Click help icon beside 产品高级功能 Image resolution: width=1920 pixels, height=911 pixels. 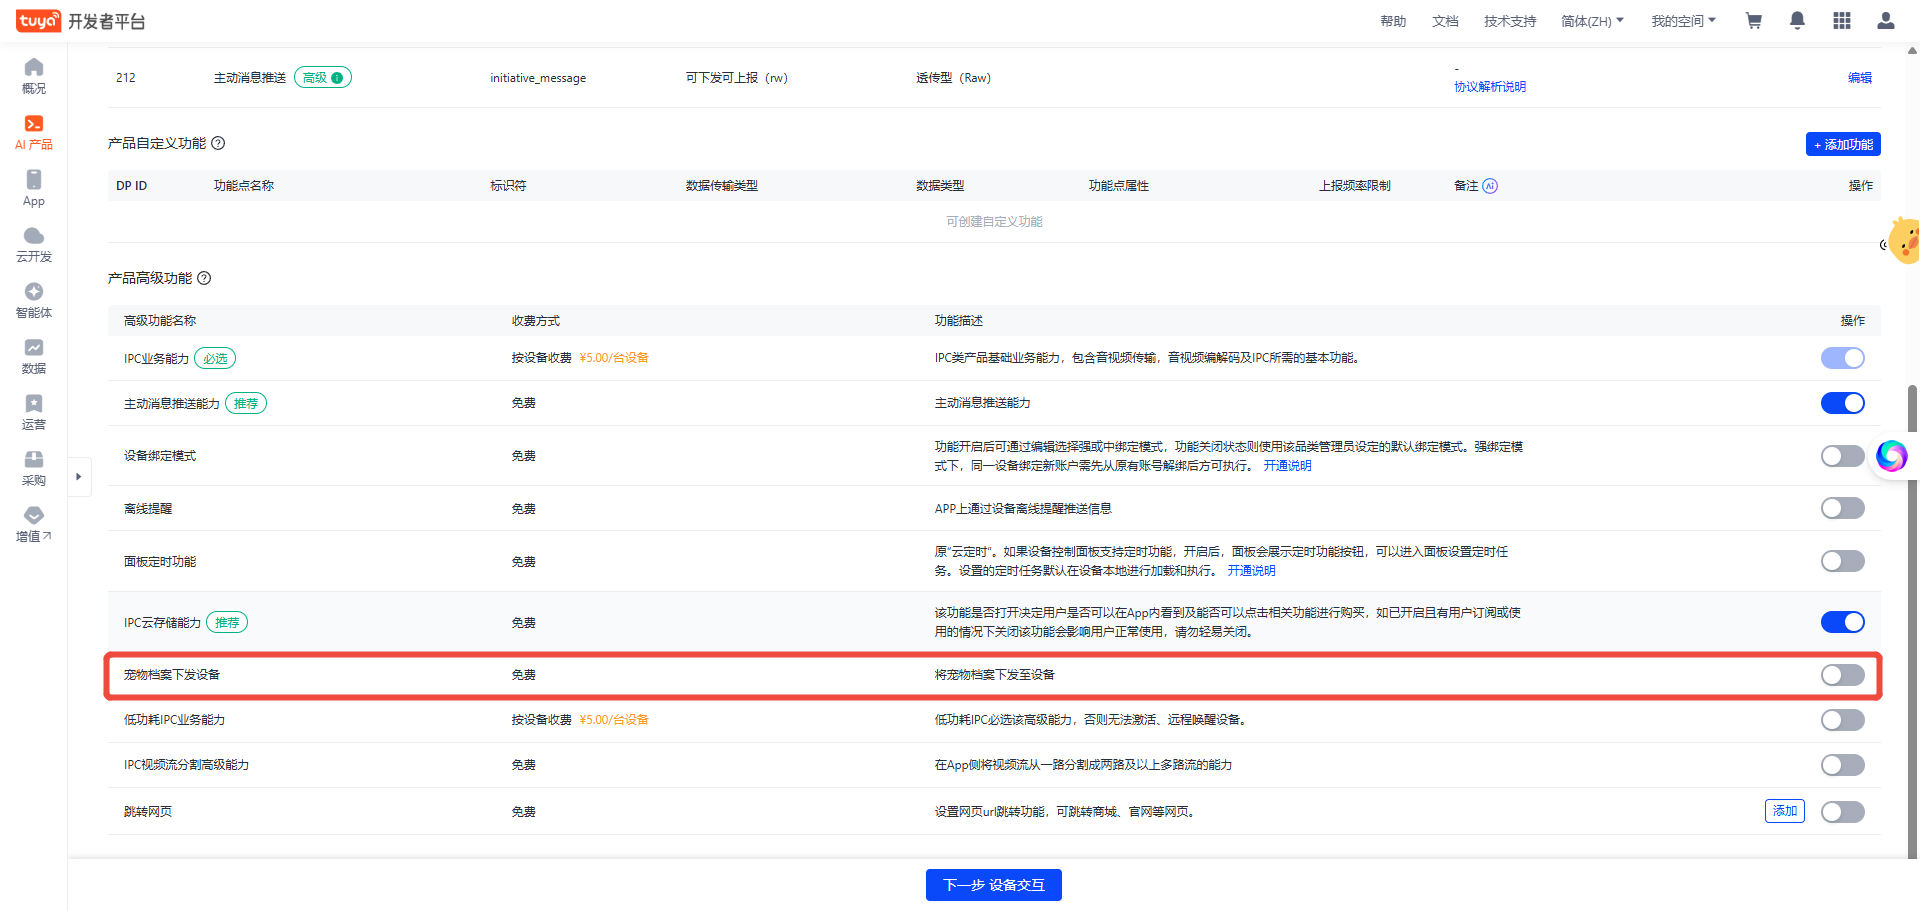[204, 278]
